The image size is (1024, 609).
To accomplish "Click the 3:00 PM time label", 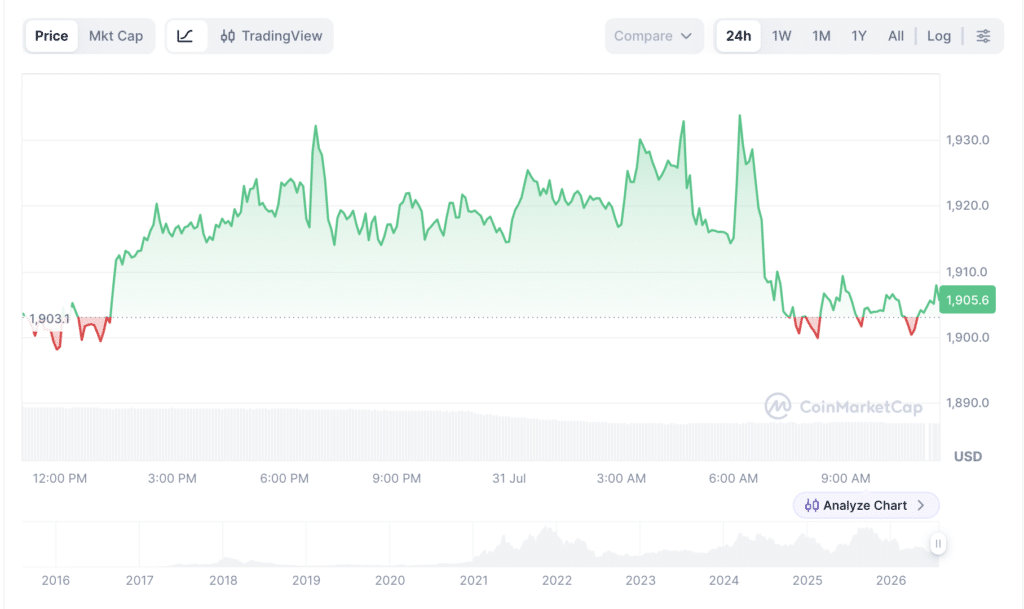I will 172,478.
